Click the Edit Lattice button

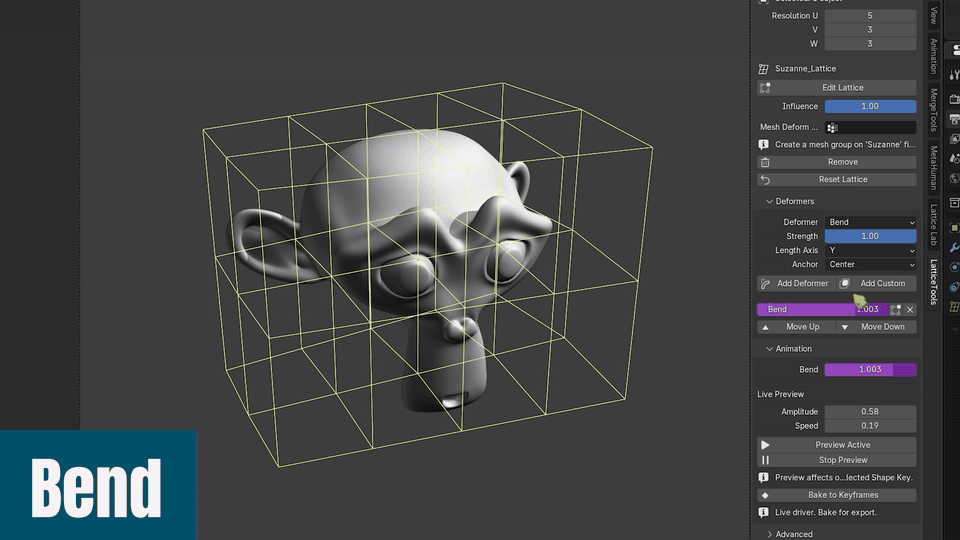(x=837, y=88)
